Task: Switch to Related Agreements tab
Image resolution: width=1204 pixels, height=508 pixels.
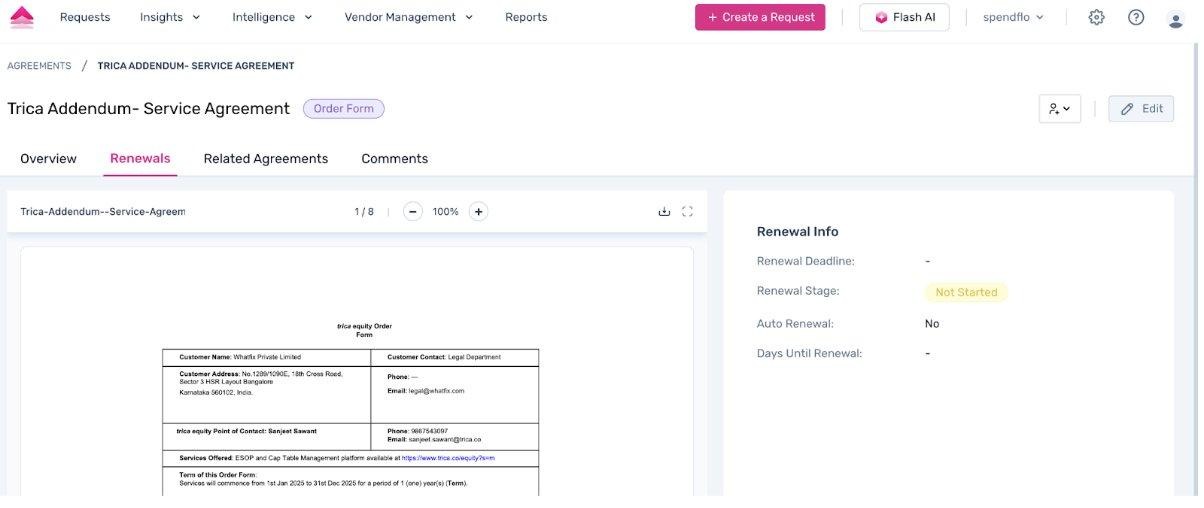Action: (x=266, y=159)
